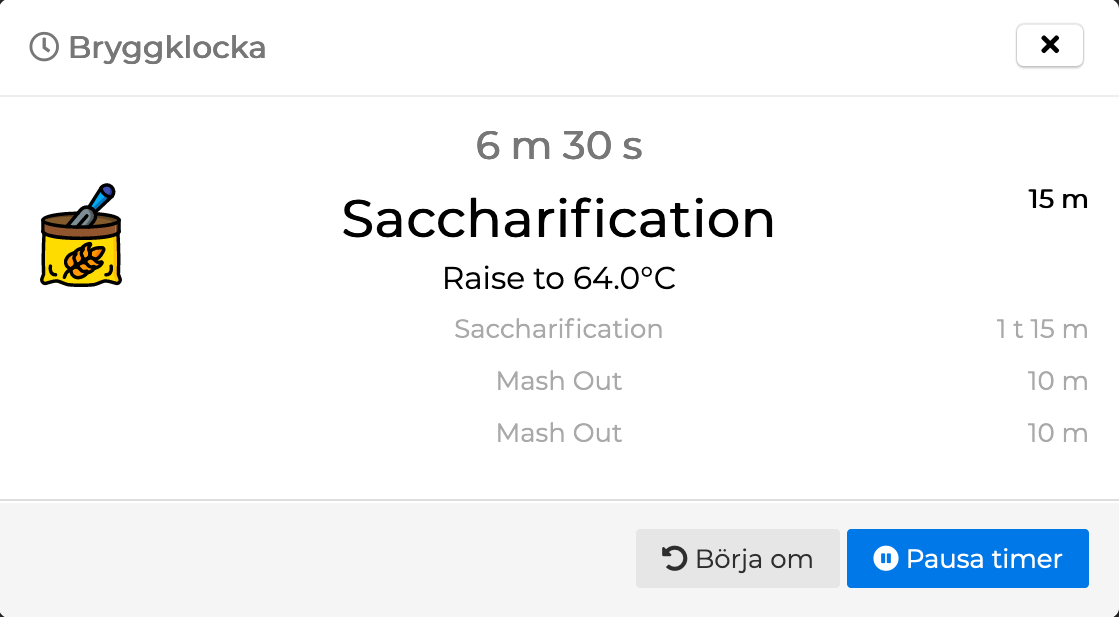Click the first Mash Out's 10 m duration
The height and width of the screenshot is (617, 1119).
1057,381
